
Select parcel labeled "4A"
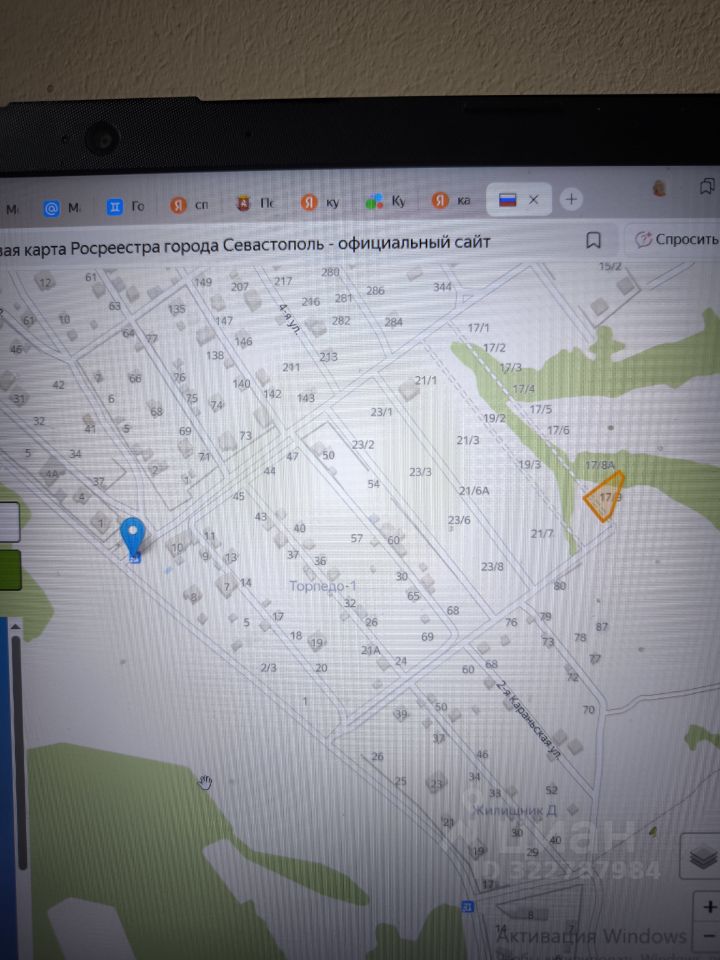(50, 473)
